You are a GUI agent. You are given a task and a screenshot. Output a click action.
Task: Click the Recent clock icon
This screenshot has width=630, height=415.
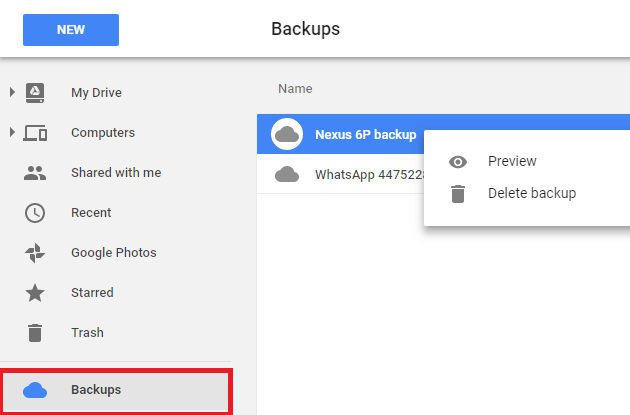coord(35,212)
